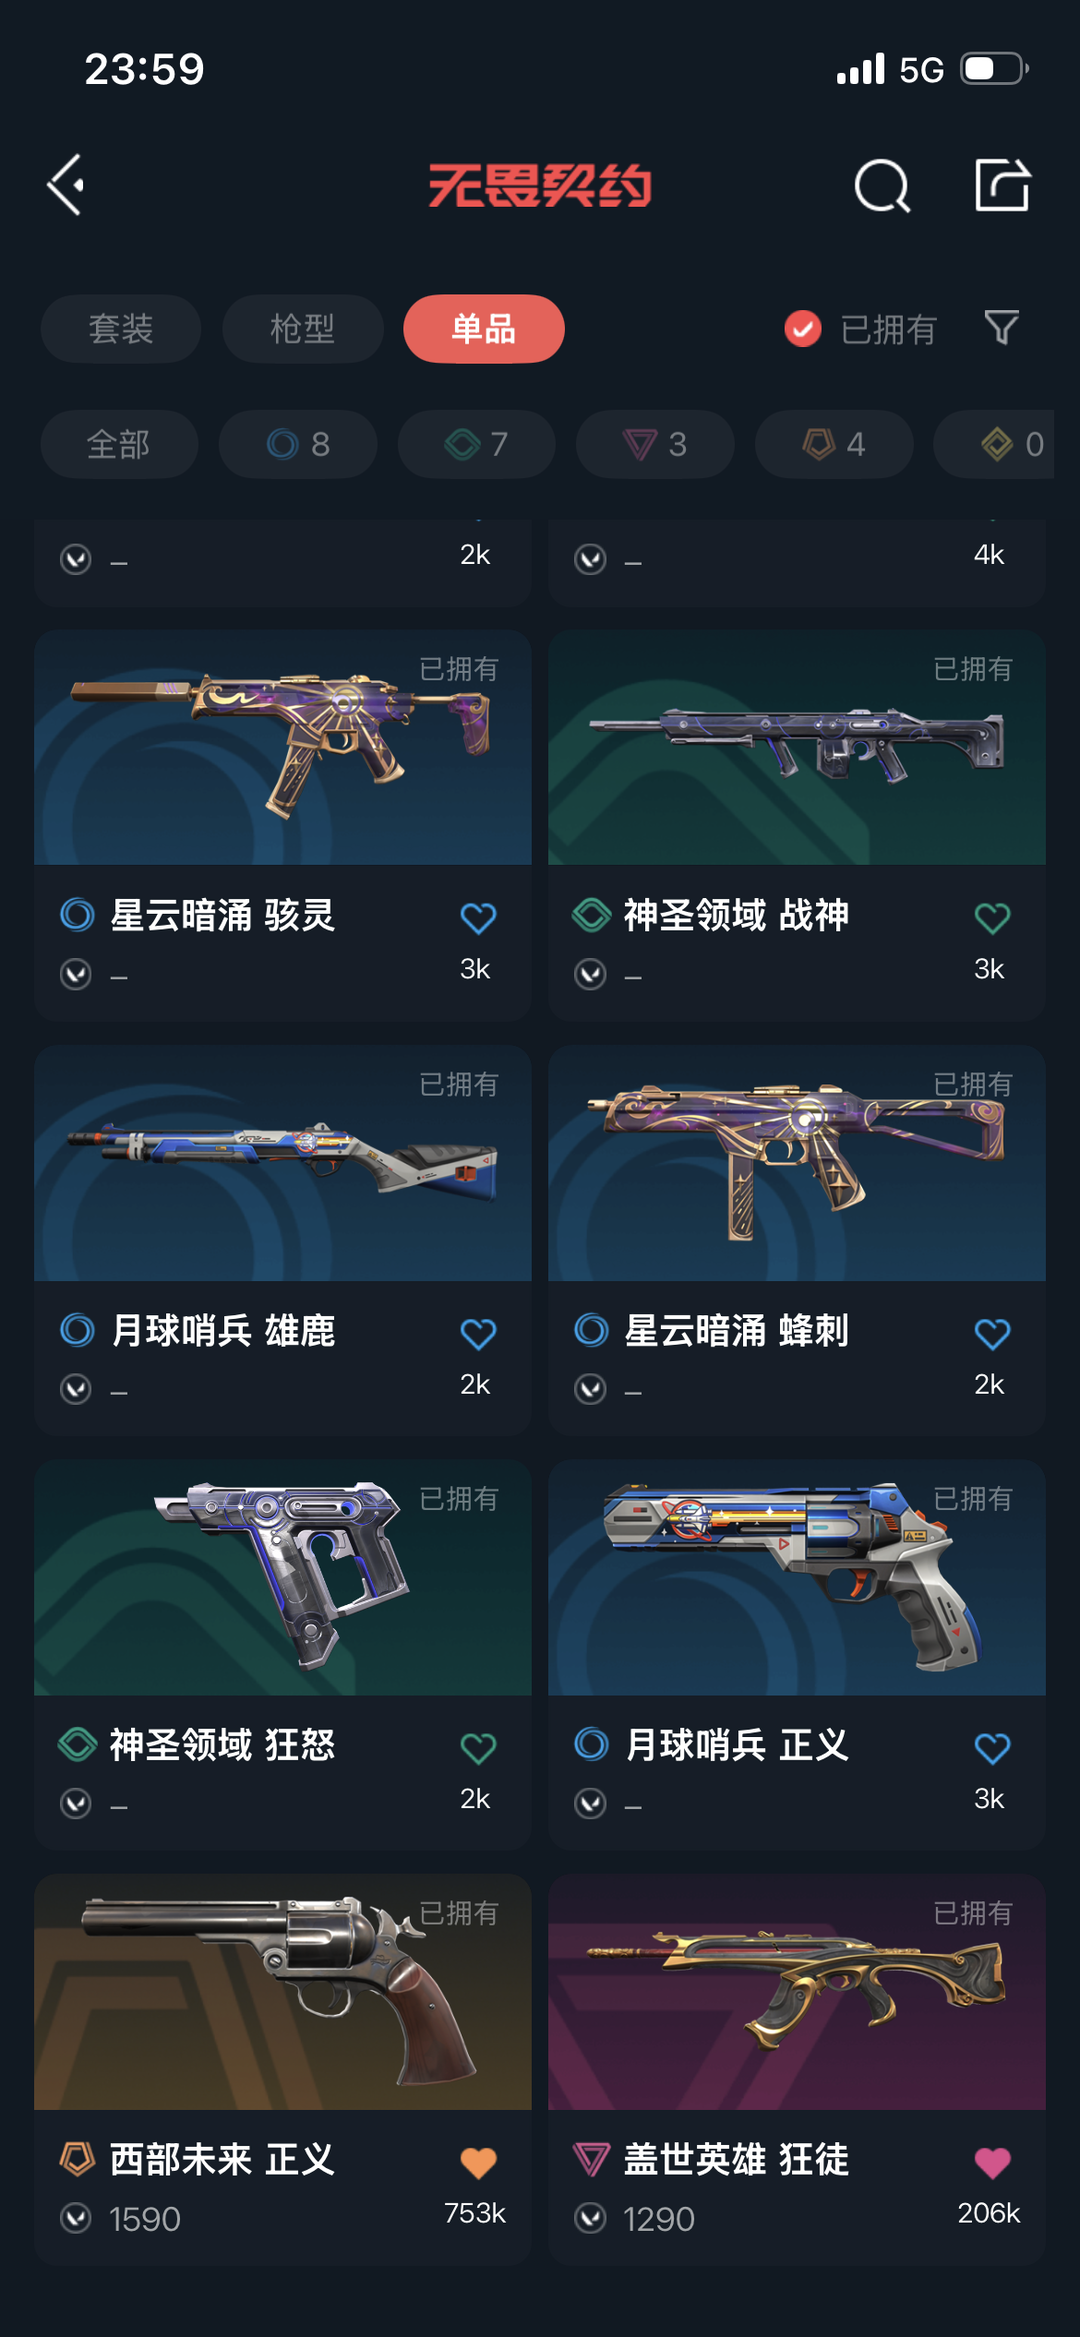
Task: Switch to the 枪型 tab
Action: click(303, 328)
